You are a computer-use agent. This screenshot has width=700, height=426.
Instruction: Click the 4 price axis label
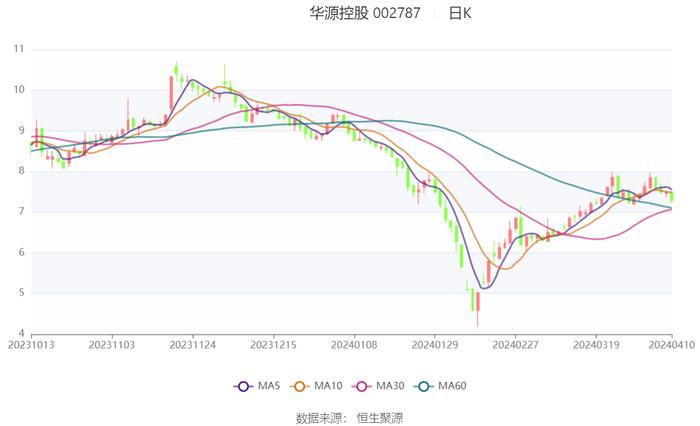(21, 333)
